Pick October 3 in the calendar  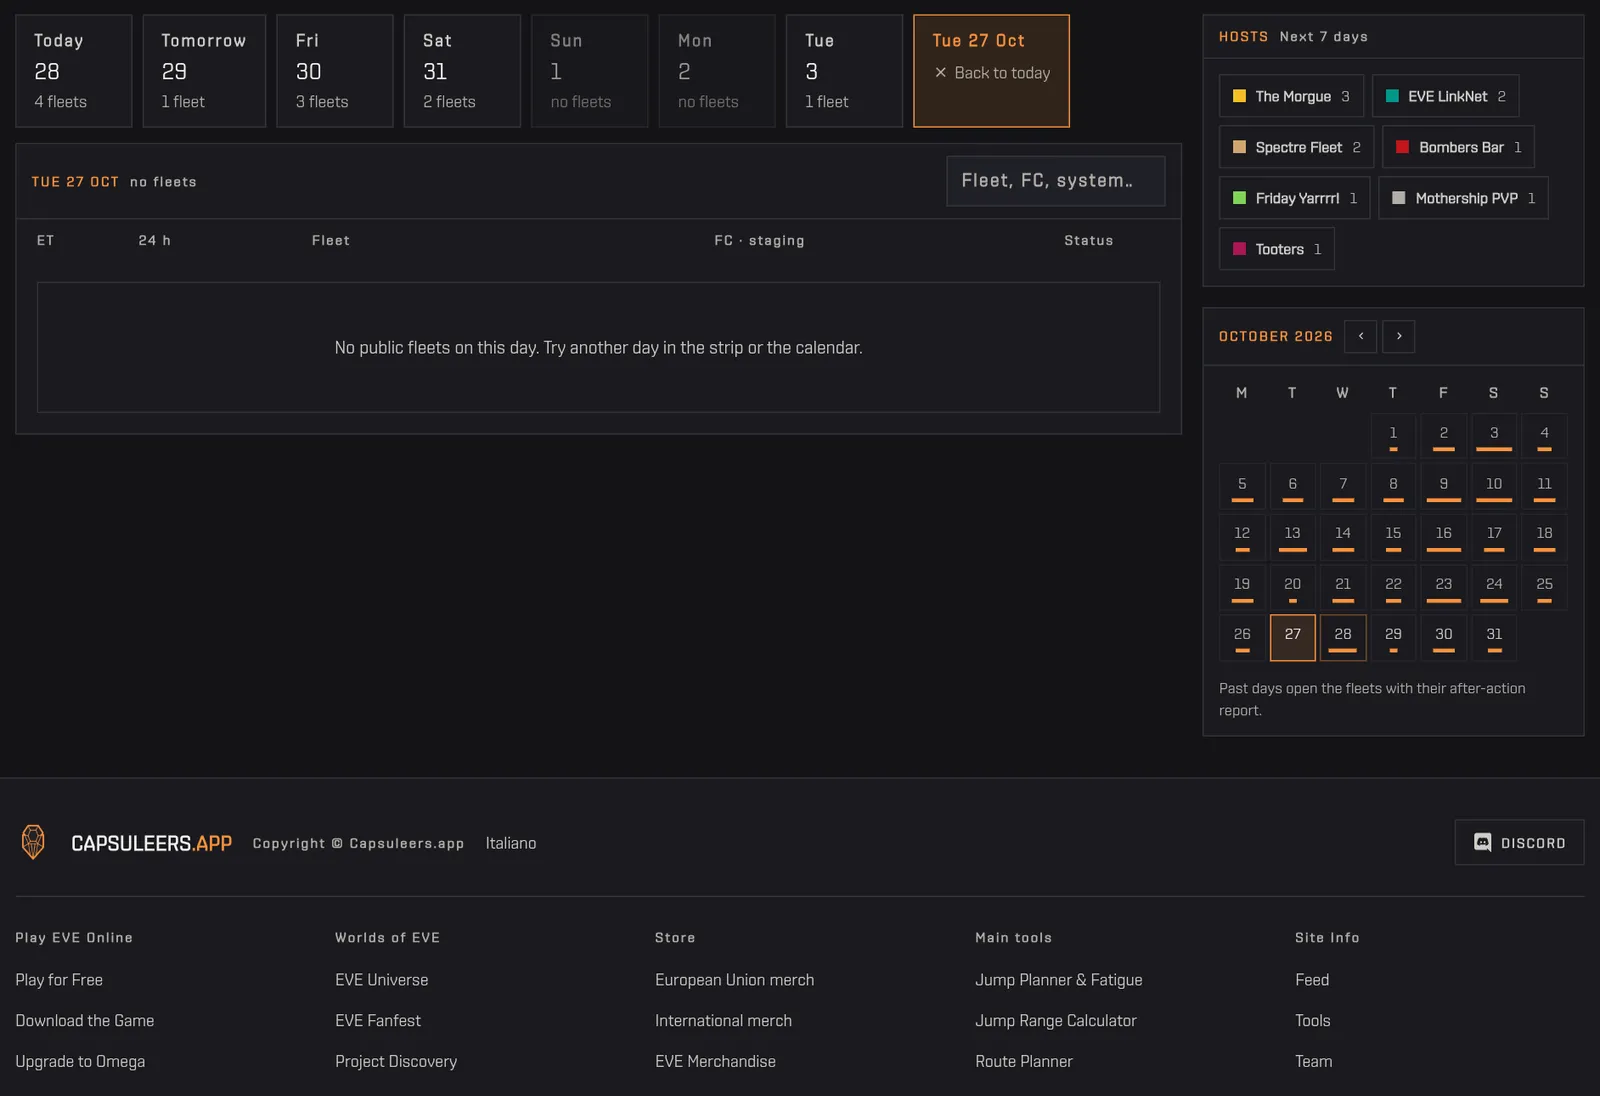pos(1494,436)
